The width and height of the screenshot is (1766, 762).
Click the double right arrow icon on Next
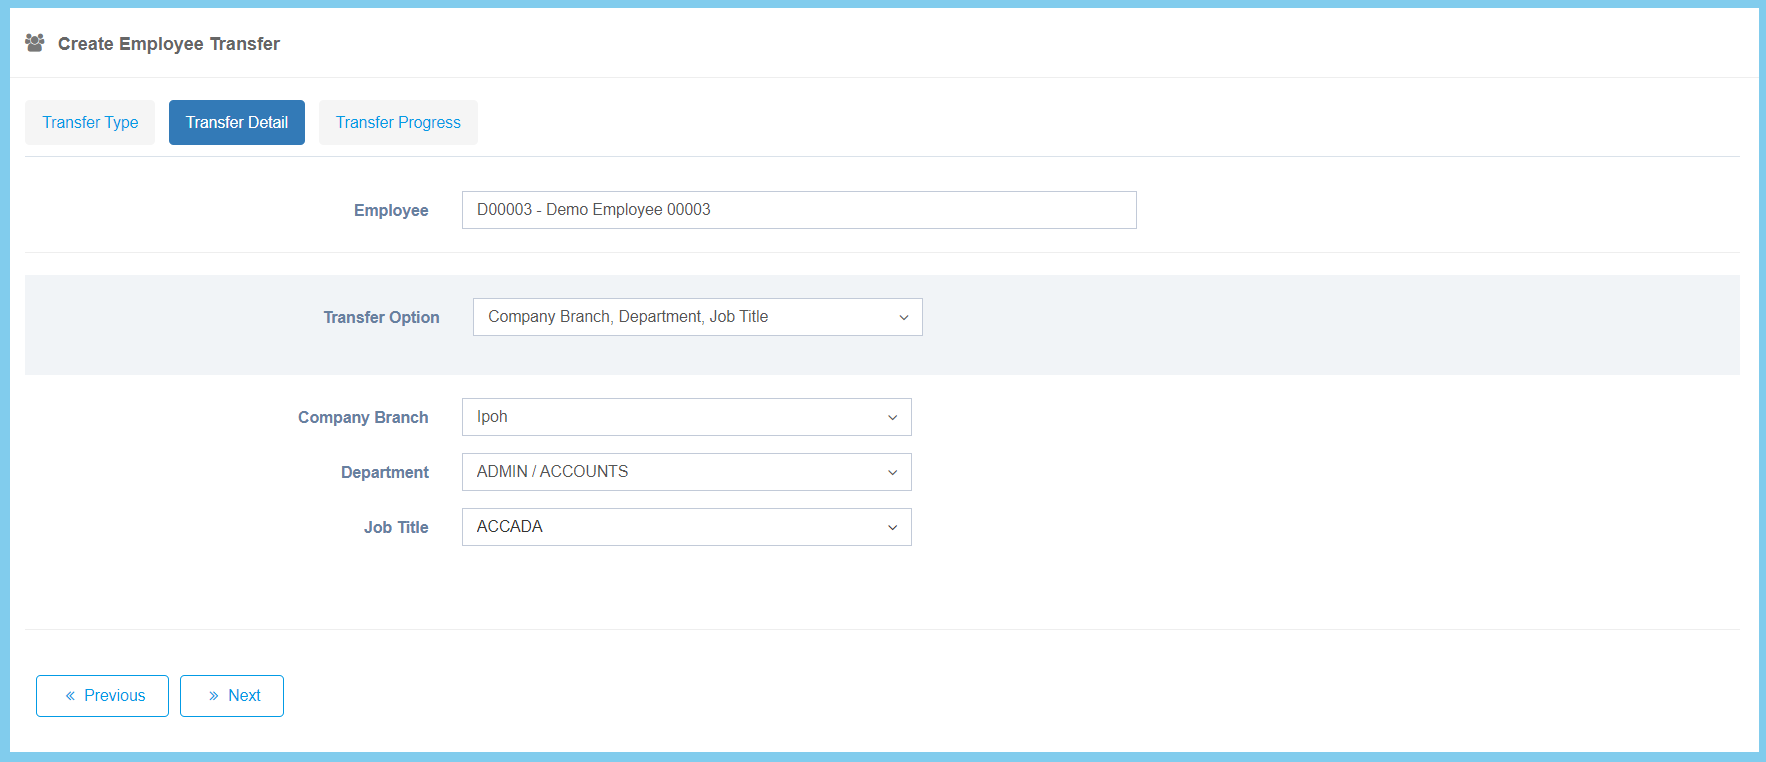pos(213,696)
